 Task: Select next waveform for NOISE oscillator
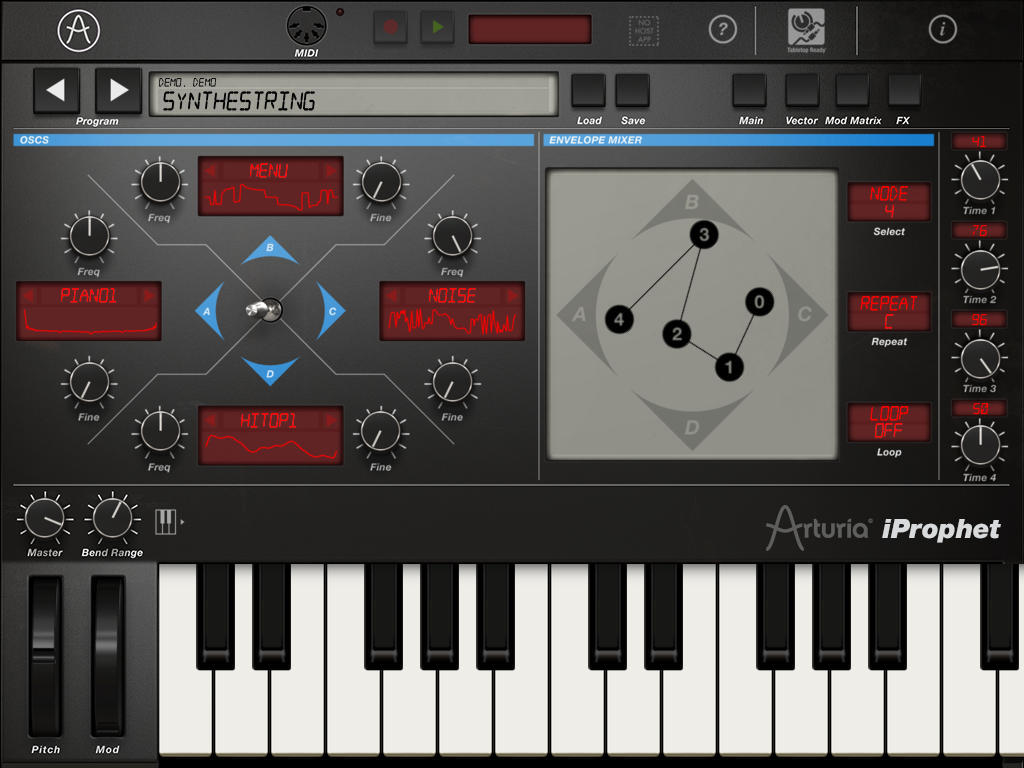point(512,296)
